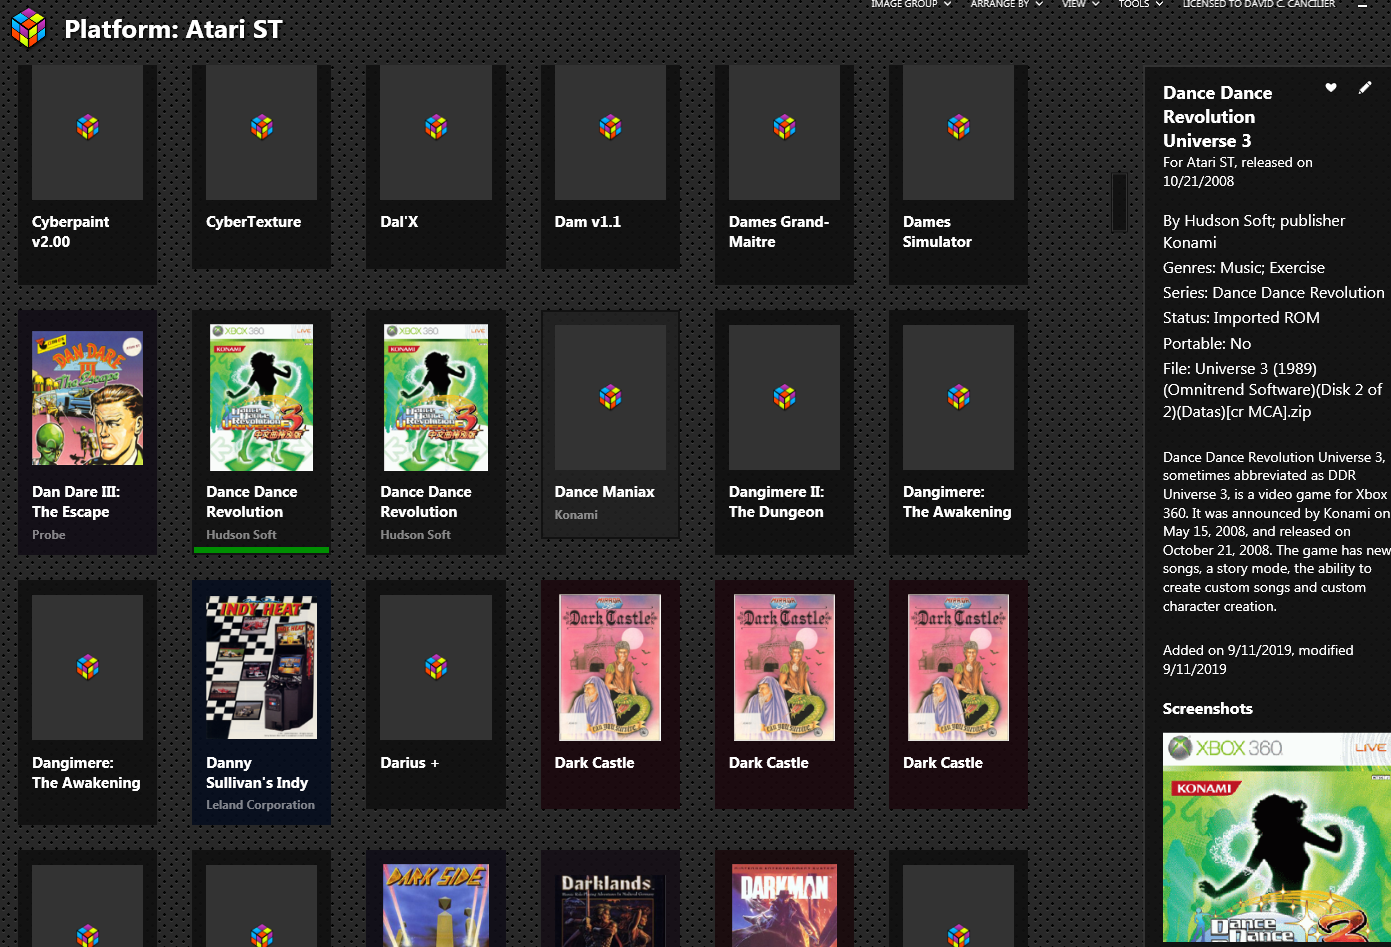Screen dimensions: 1391x947
Task: Click the 'Genres: Music; Exercise' line
Action: (x=1244, y=268)
